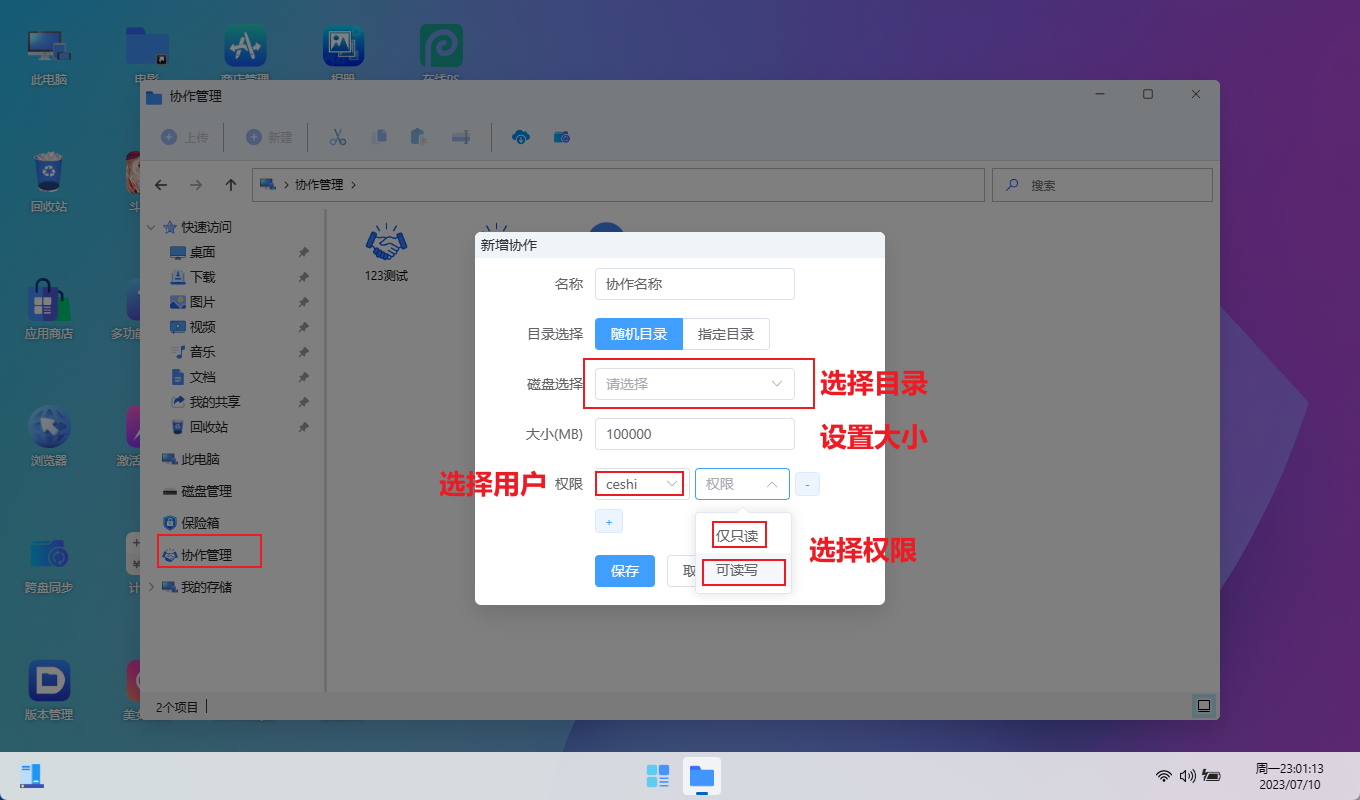Select 协作管理 in the sidebar
The image size is (1360, 800).
coord(206,555)
